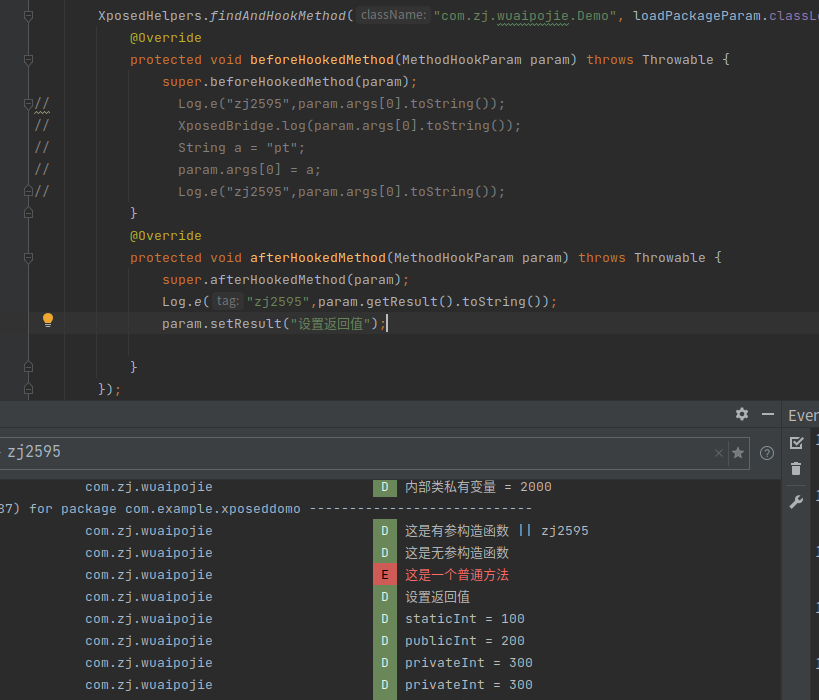Click the commented XposedBridge.log line
This screenshot has height=700, width=819.
click(x=349, y=126)
